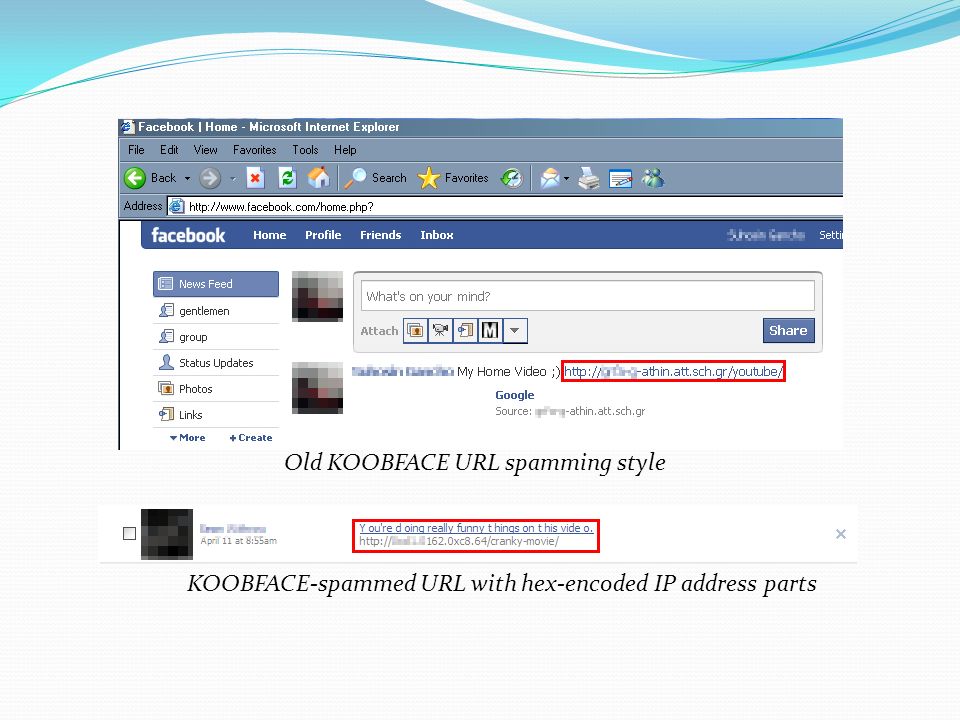Click the sender avatar in message row
The width and height of the screenshot is (960, 720).
tap(167, 534)
